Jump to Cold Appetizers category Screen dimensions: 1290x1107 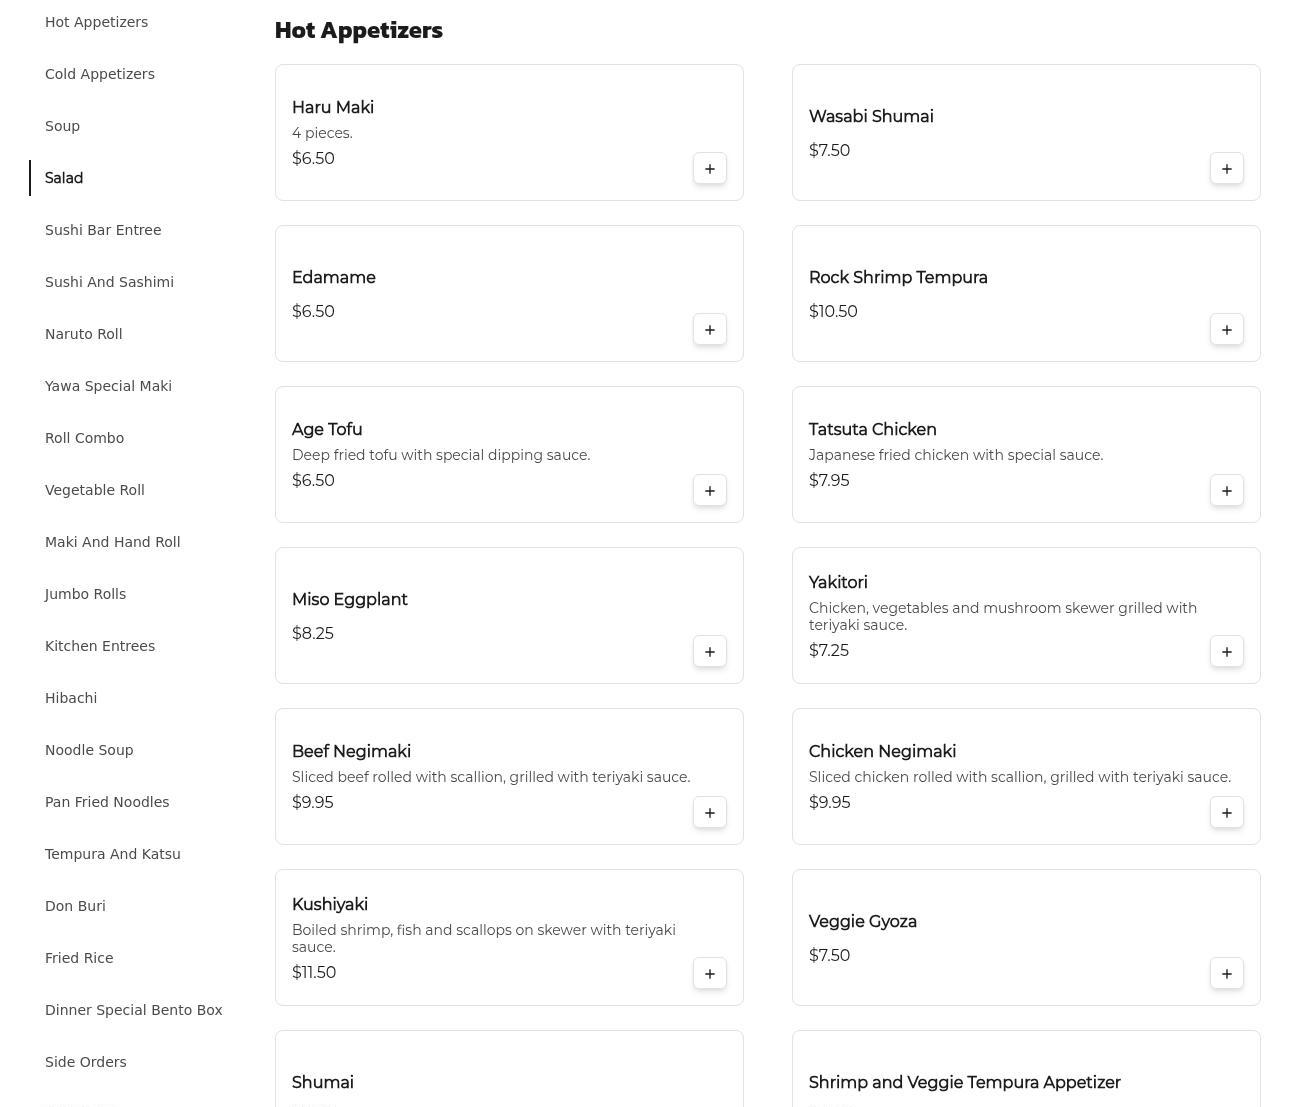[x=100, y=74]
